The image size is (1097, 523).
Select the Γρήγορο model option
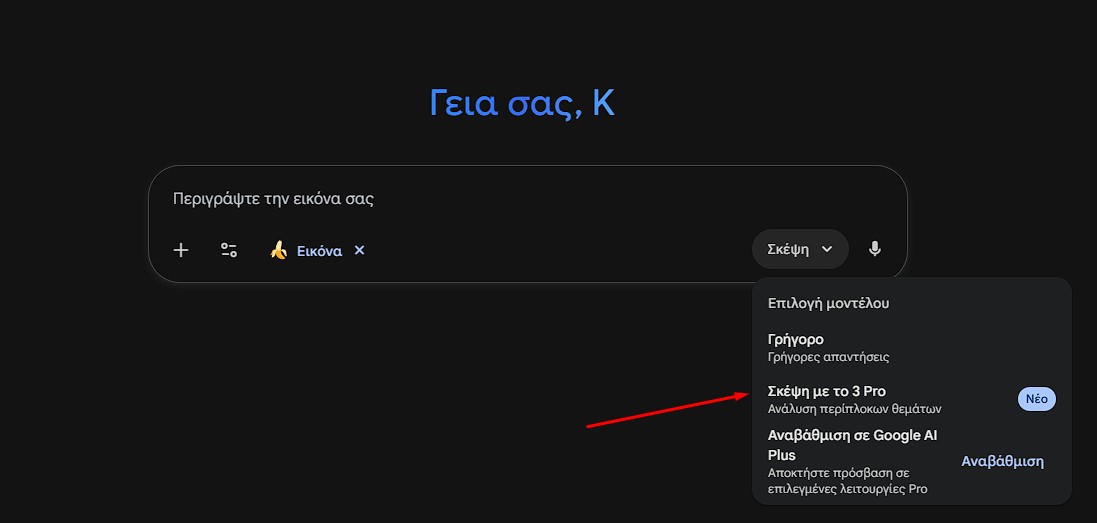[x=911, y=348]
